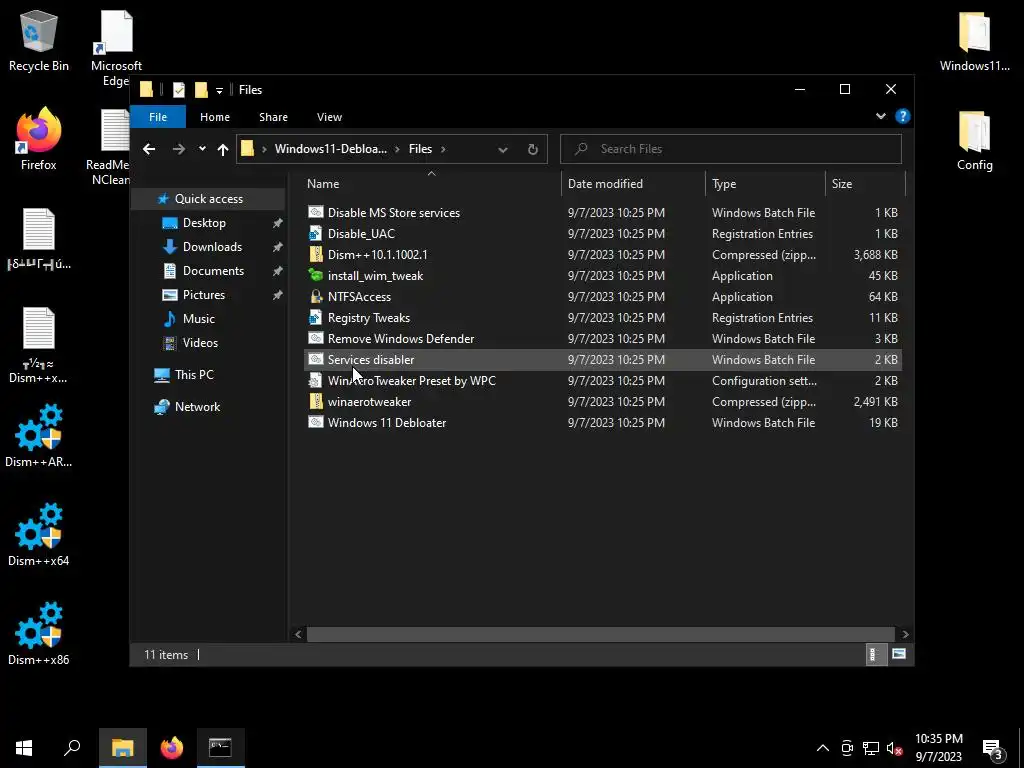Click the horizontal scrollbar right arrow
The height and width of the screenshot is (768, 1024).
pyautogui.click(x=904, y=634)
